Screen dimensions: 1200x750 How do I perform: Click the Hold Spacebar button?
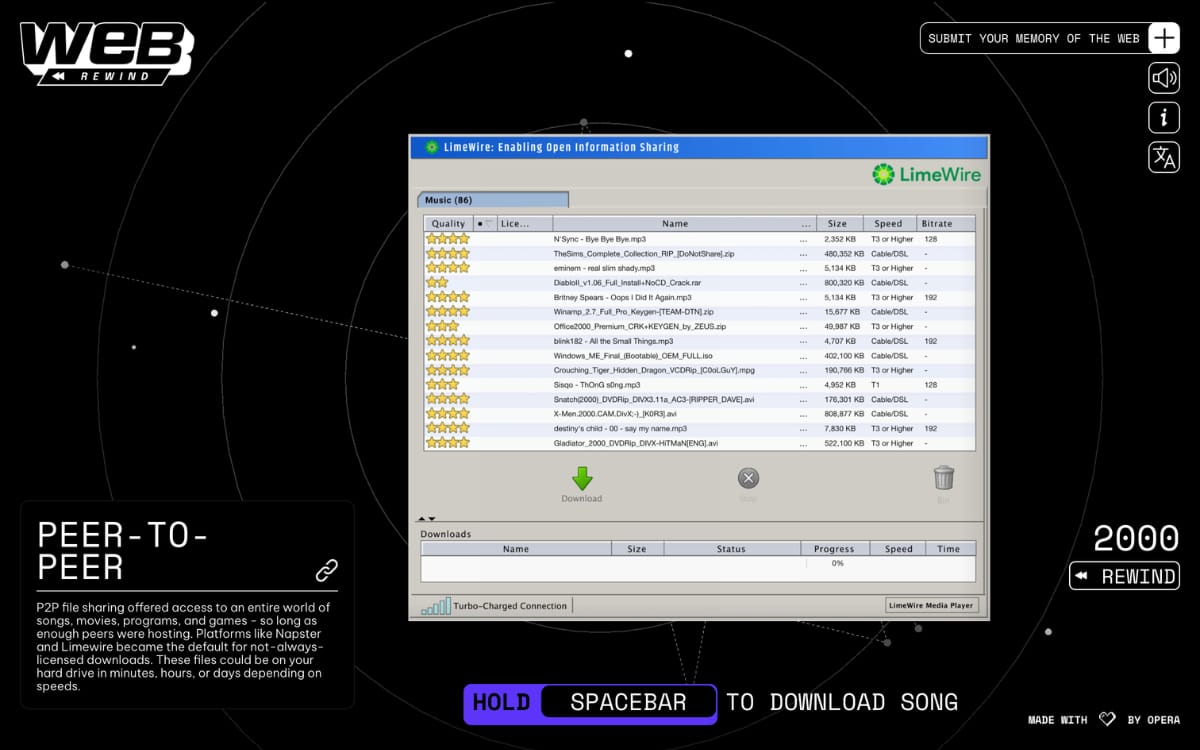point(590,703)
